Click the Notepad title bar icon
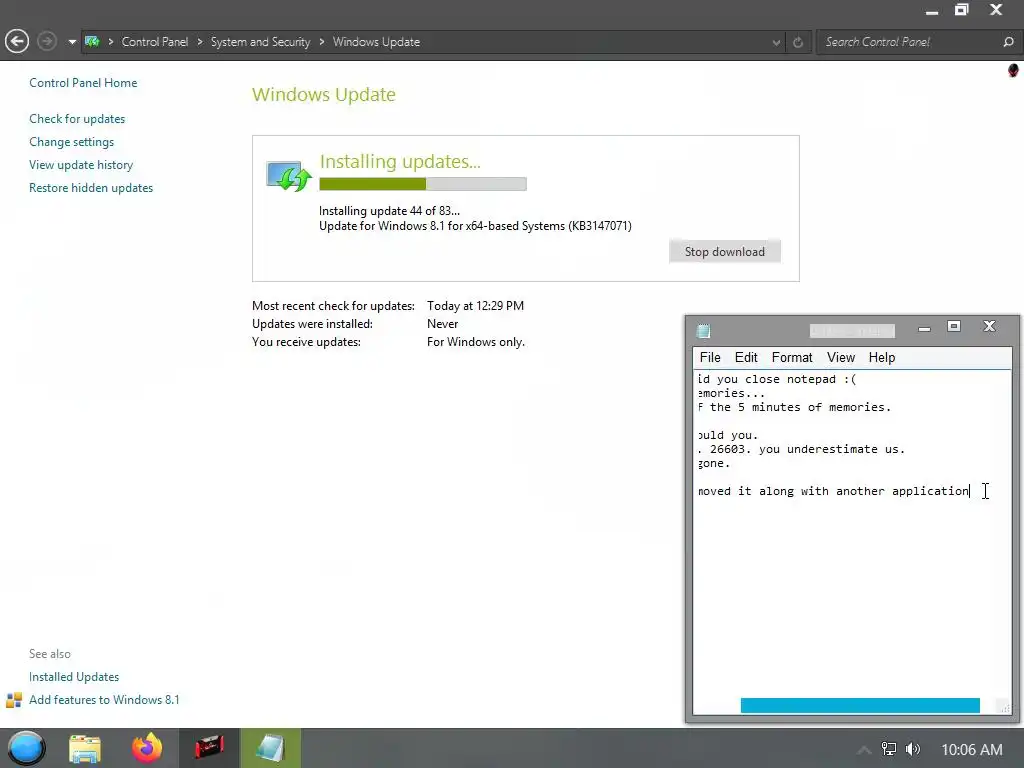The image size is (1024, 768). (x=703, y=330)
